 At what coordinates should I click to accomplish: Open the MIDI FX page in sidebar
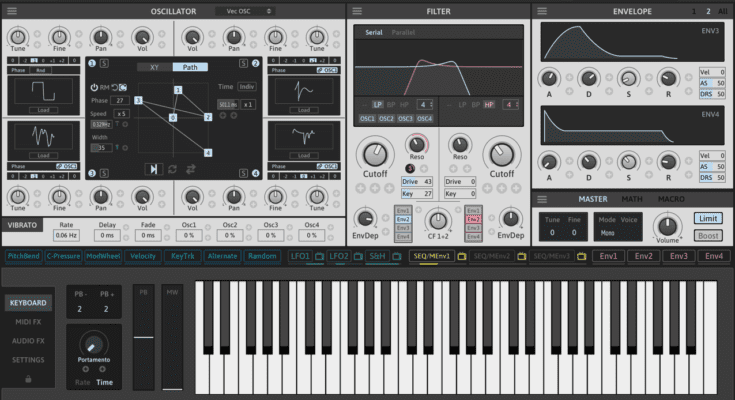pos(28,322)
